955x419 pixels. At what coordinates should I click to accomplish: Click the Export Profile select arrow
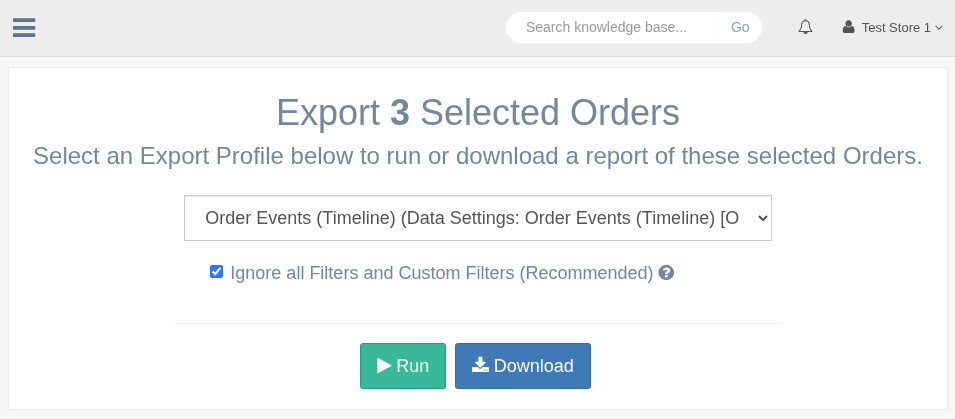pyautogui.click(x=761, y=218)
